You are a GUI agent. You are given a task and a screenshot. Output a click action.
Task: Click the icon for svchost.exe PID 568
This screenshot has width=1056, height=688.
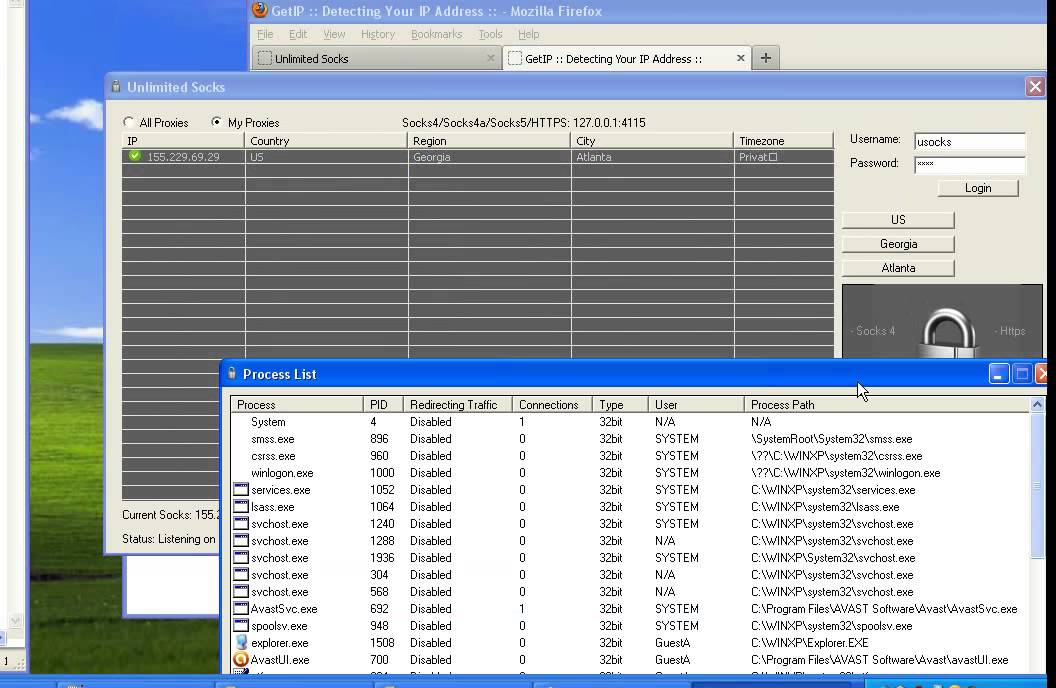pos(240,591)
